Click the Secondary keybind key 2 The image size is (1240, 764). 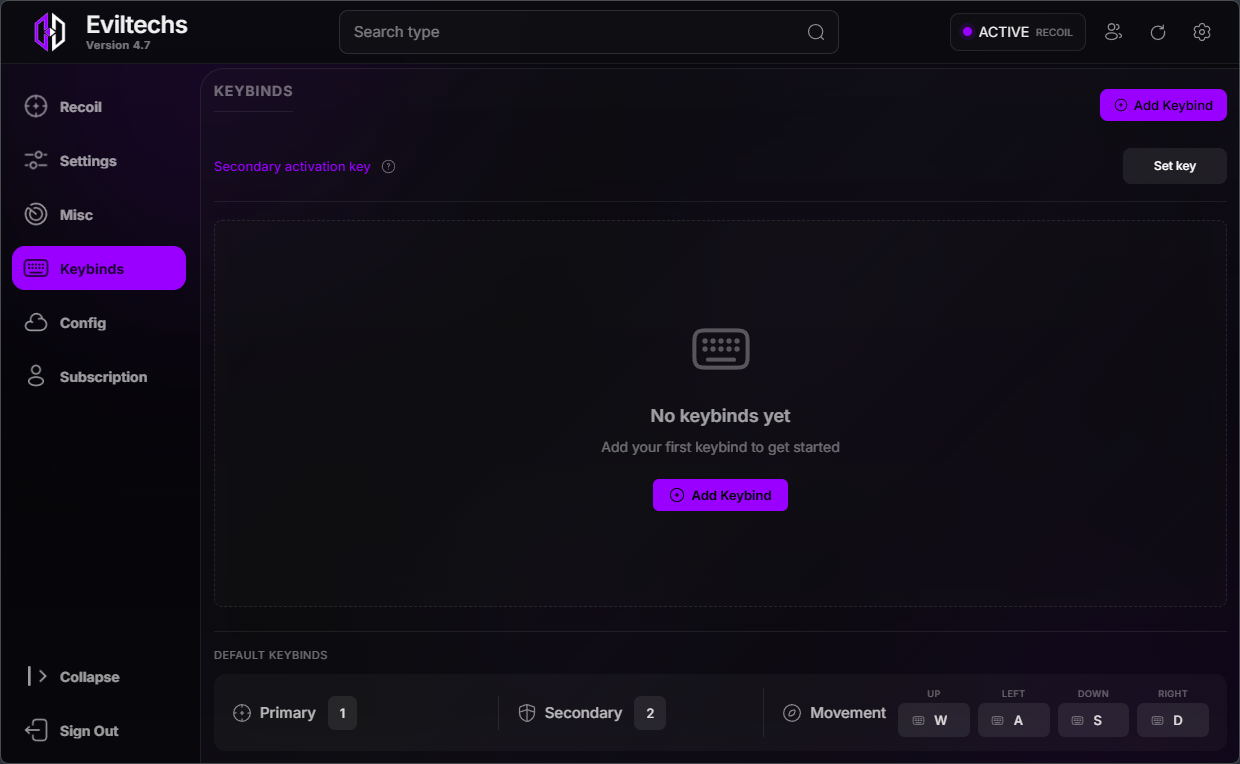[650, 713]
